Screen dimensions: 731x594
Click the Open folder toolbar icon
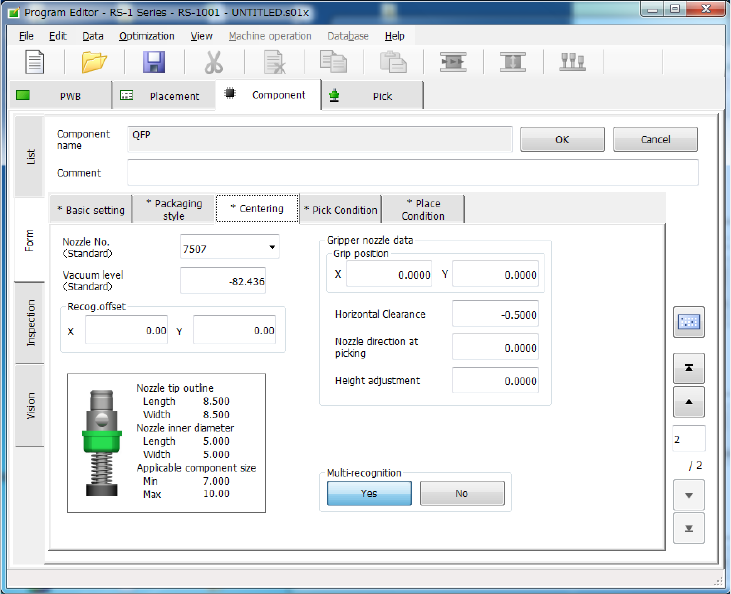coord(94,62)
